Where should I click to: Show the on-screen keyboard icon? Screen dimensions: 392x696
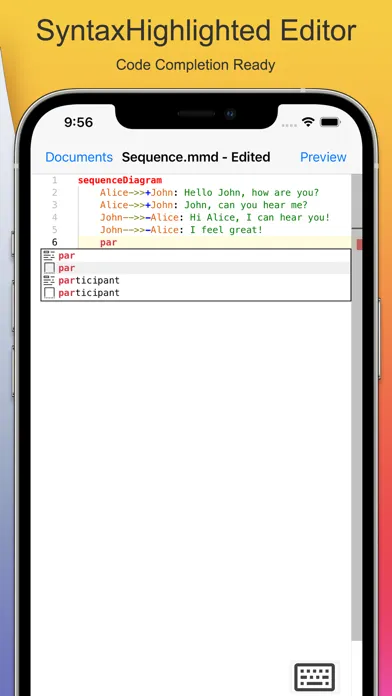coord(314,677)
